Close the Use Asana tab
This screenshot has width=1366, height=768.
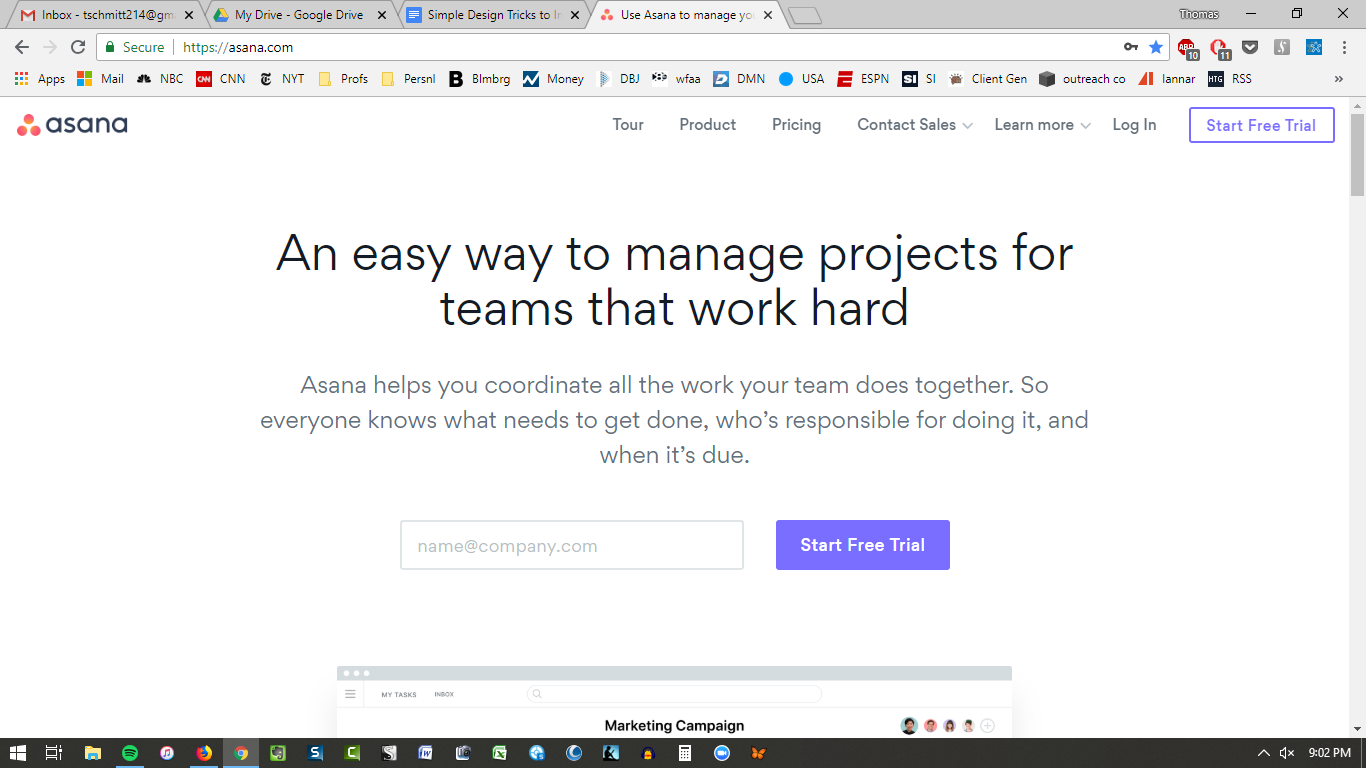click(x=767, y=16)
